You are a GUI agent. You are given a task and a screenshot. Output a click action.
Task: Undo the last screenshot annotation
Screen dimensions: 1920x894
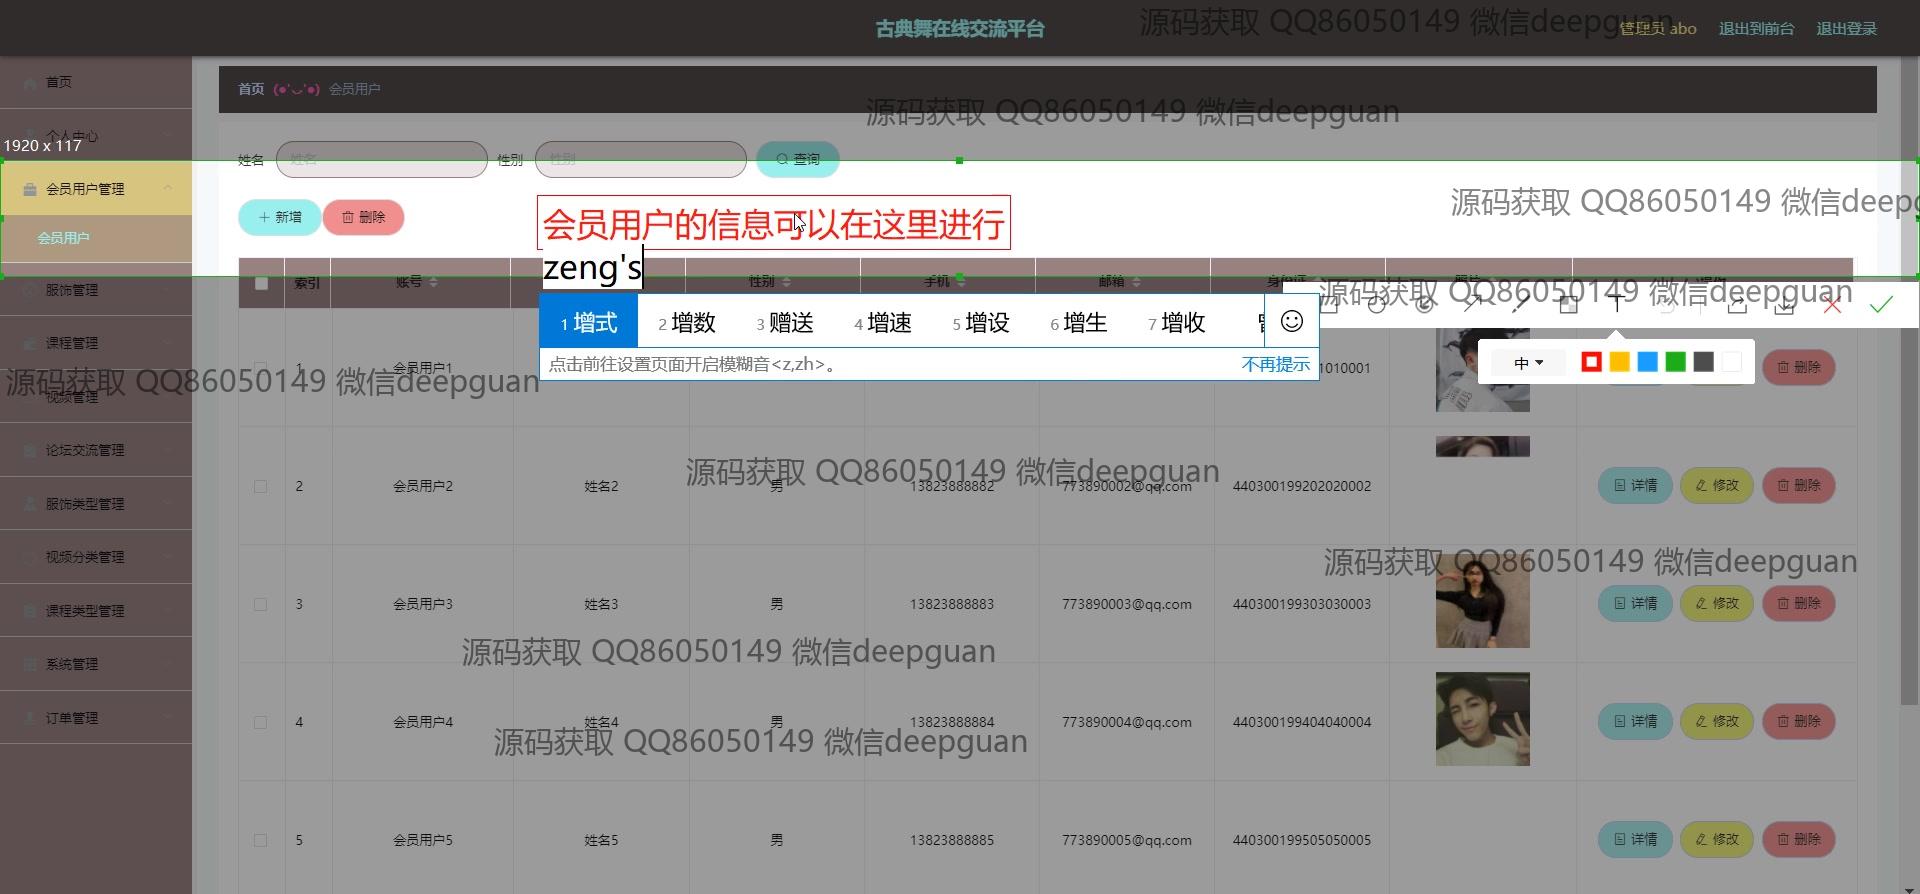[x=1666, y=305]
